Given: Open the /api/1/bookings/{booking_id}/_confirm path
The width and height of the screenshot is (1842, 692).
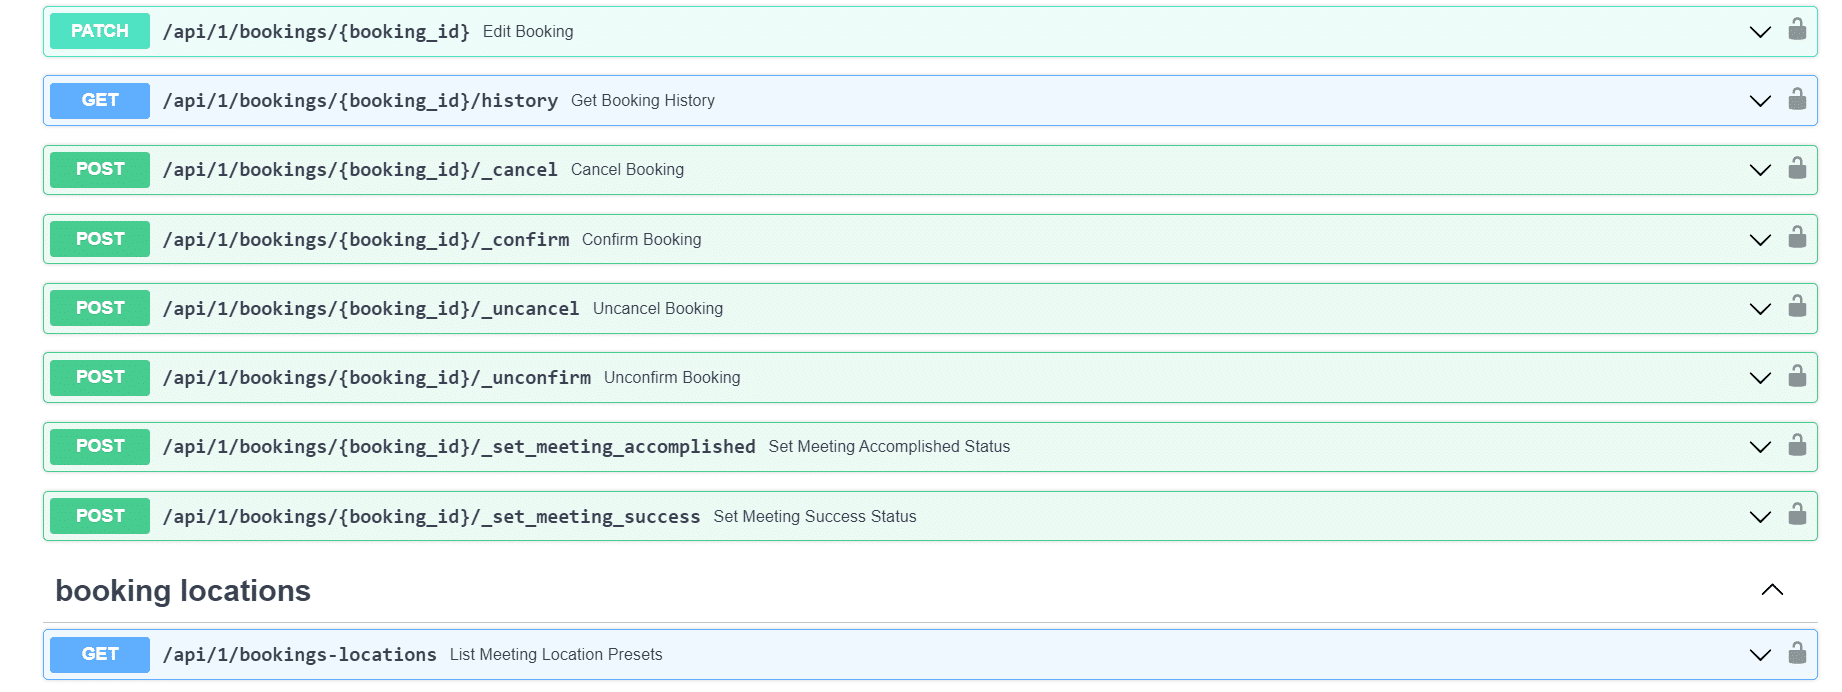Looking at the screenshot, I should coord(366,240).
